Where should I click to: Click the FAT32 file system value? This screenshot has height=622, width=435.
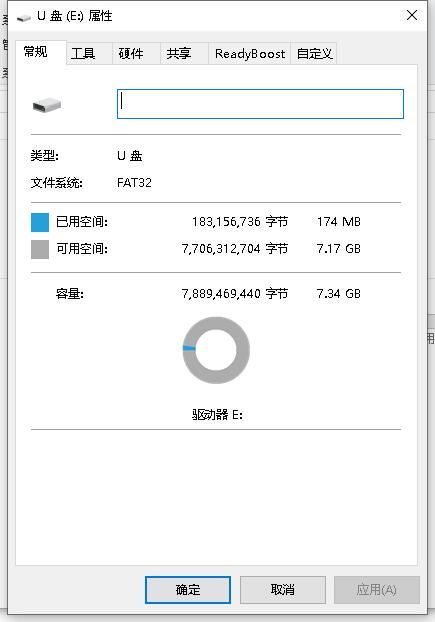[x=134, y=182]
